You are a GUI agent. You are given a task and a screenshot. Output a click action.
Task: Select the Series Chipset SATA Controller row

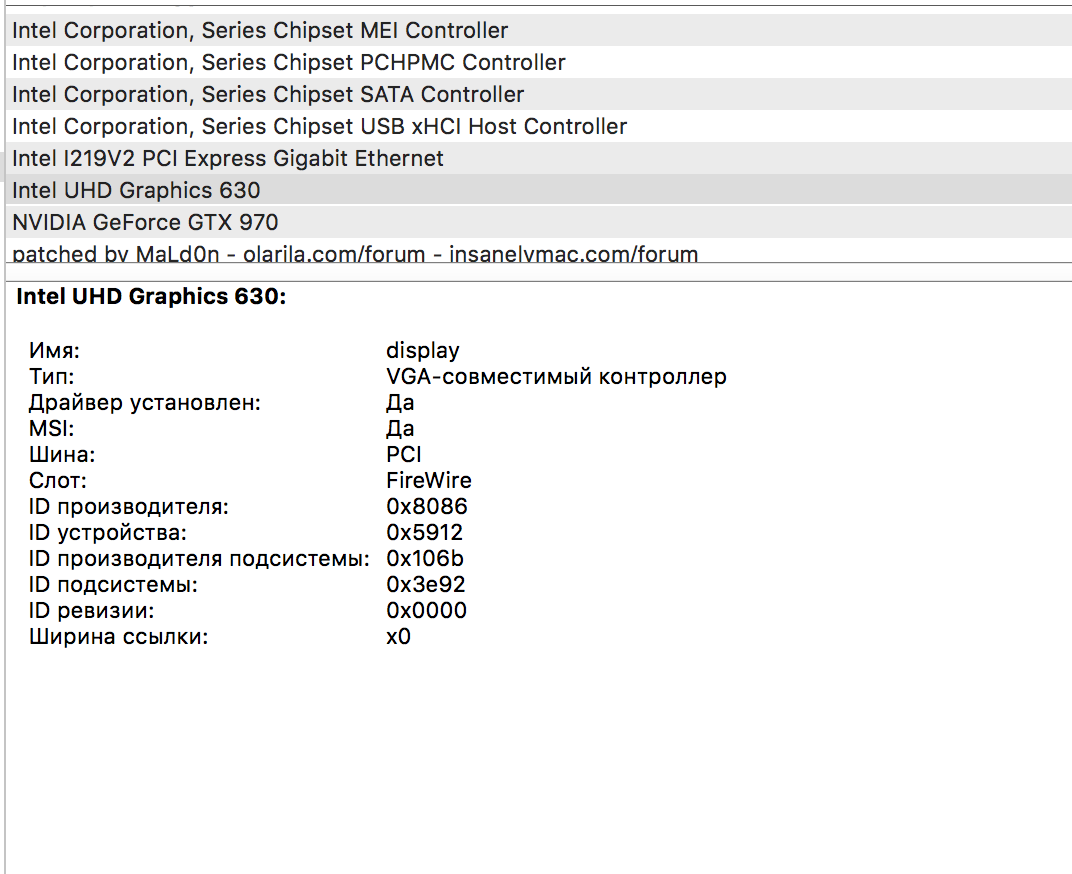(x=268, y=95)
